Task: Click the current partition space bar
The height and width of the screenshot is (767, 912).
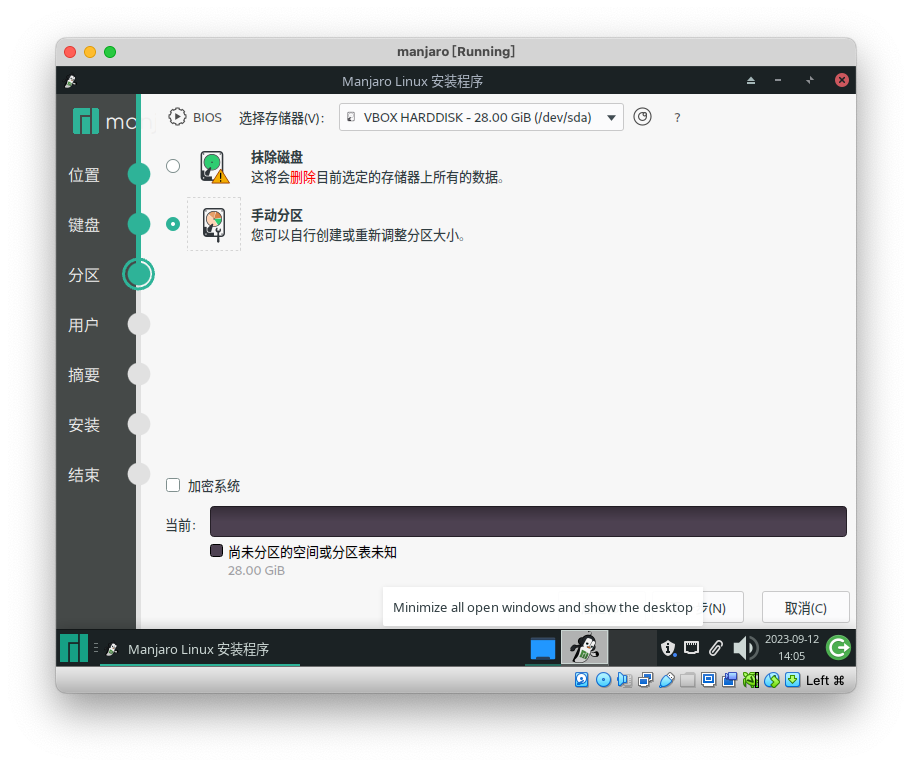Action: click(528, 521)
